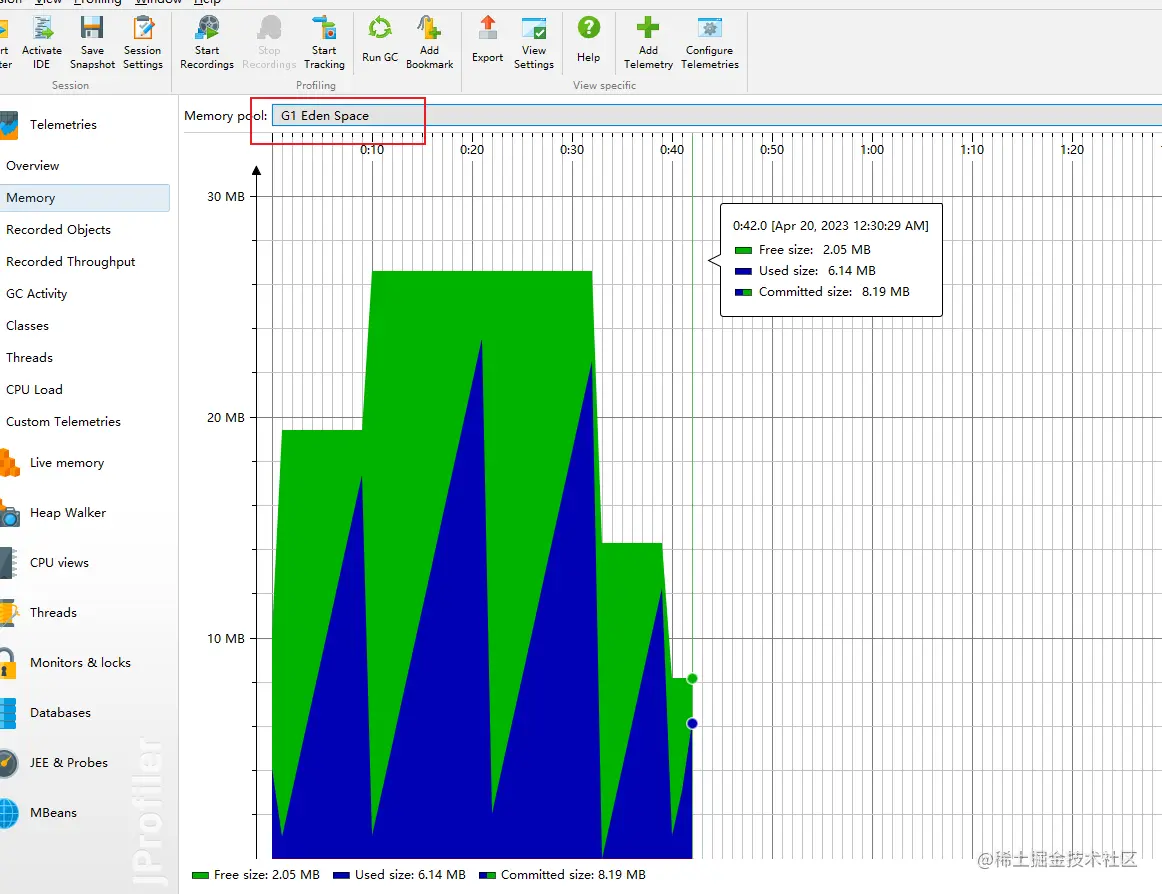The height and width of the screenshot is (894, 1162).
Task: Open the JEE & Probes section
Action: pos(69,763)
